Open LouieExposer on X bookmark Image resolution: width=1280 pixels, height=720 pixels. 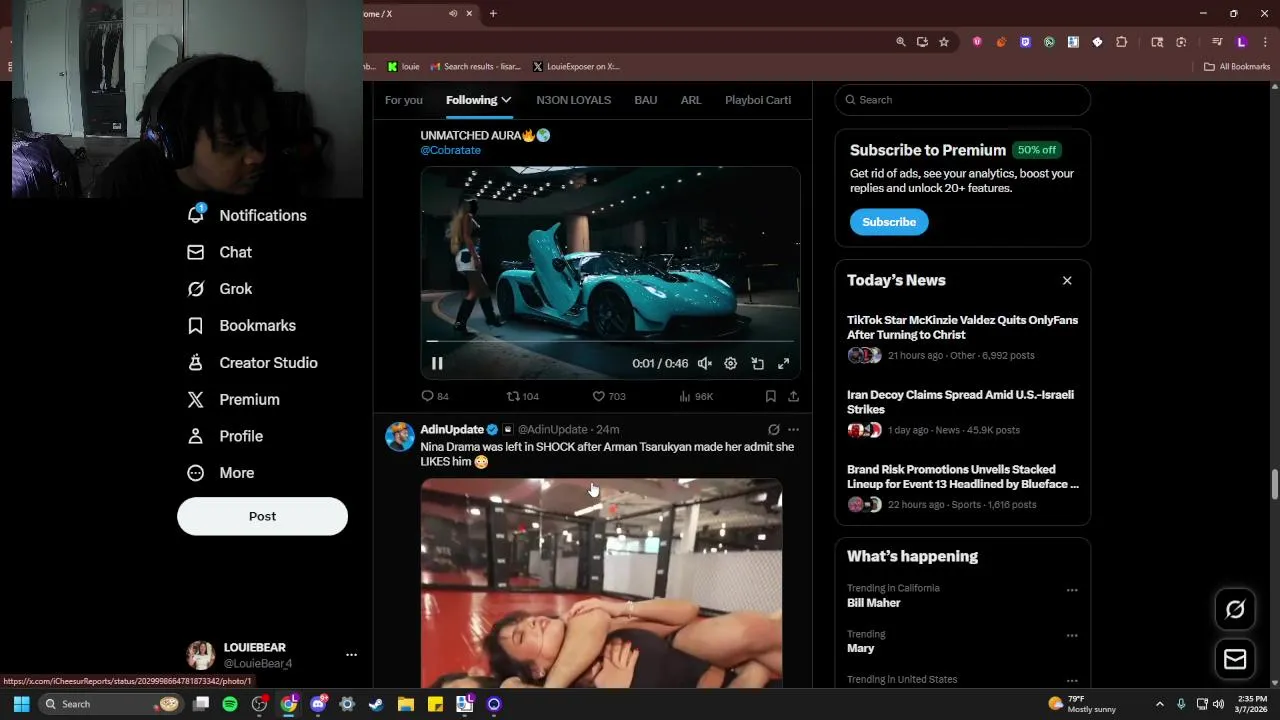click(x=576, y=67)
